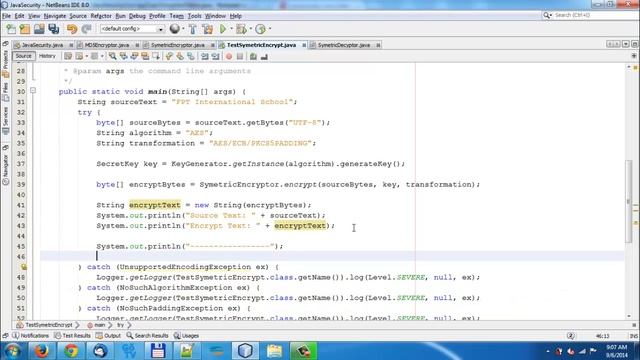
Task: Close the TestSymetricEncrypt.java tab
Action: pyautogui.click(x=304, y=45)
